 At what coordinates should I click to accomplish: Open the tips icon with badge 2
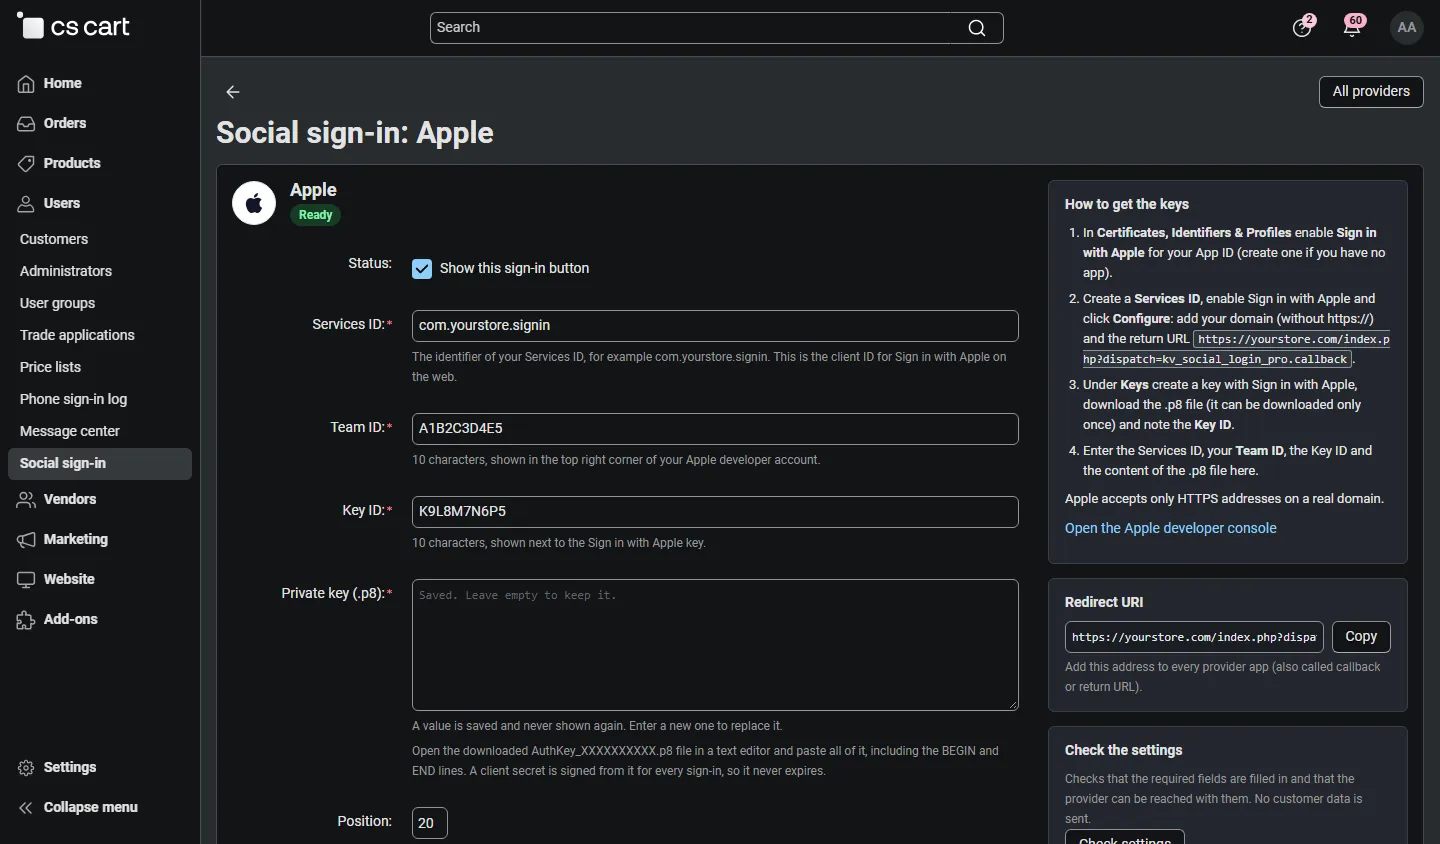click(x=1303, y=27)
